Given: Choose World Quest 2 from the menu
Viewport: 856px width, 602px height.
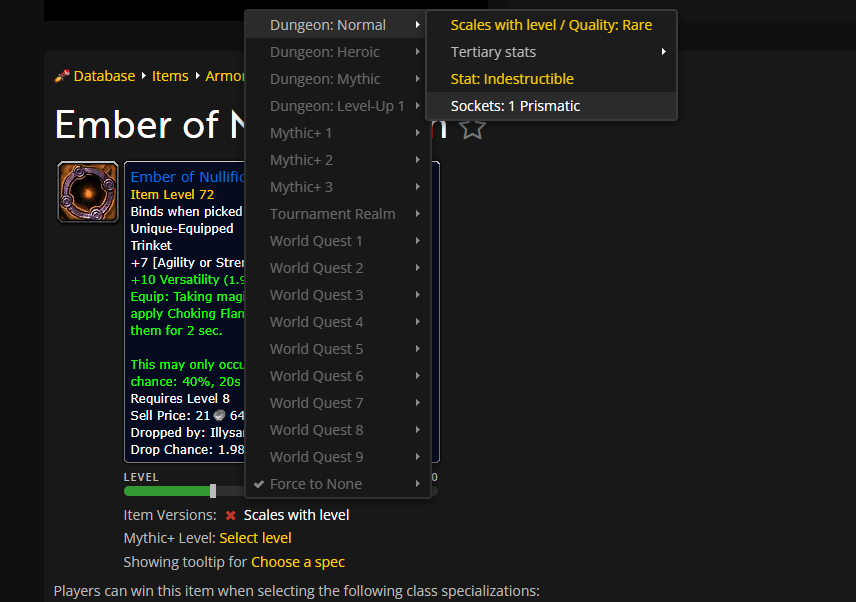Looking at the screenshot, I should pyautogui.click(x=338, y=268).
